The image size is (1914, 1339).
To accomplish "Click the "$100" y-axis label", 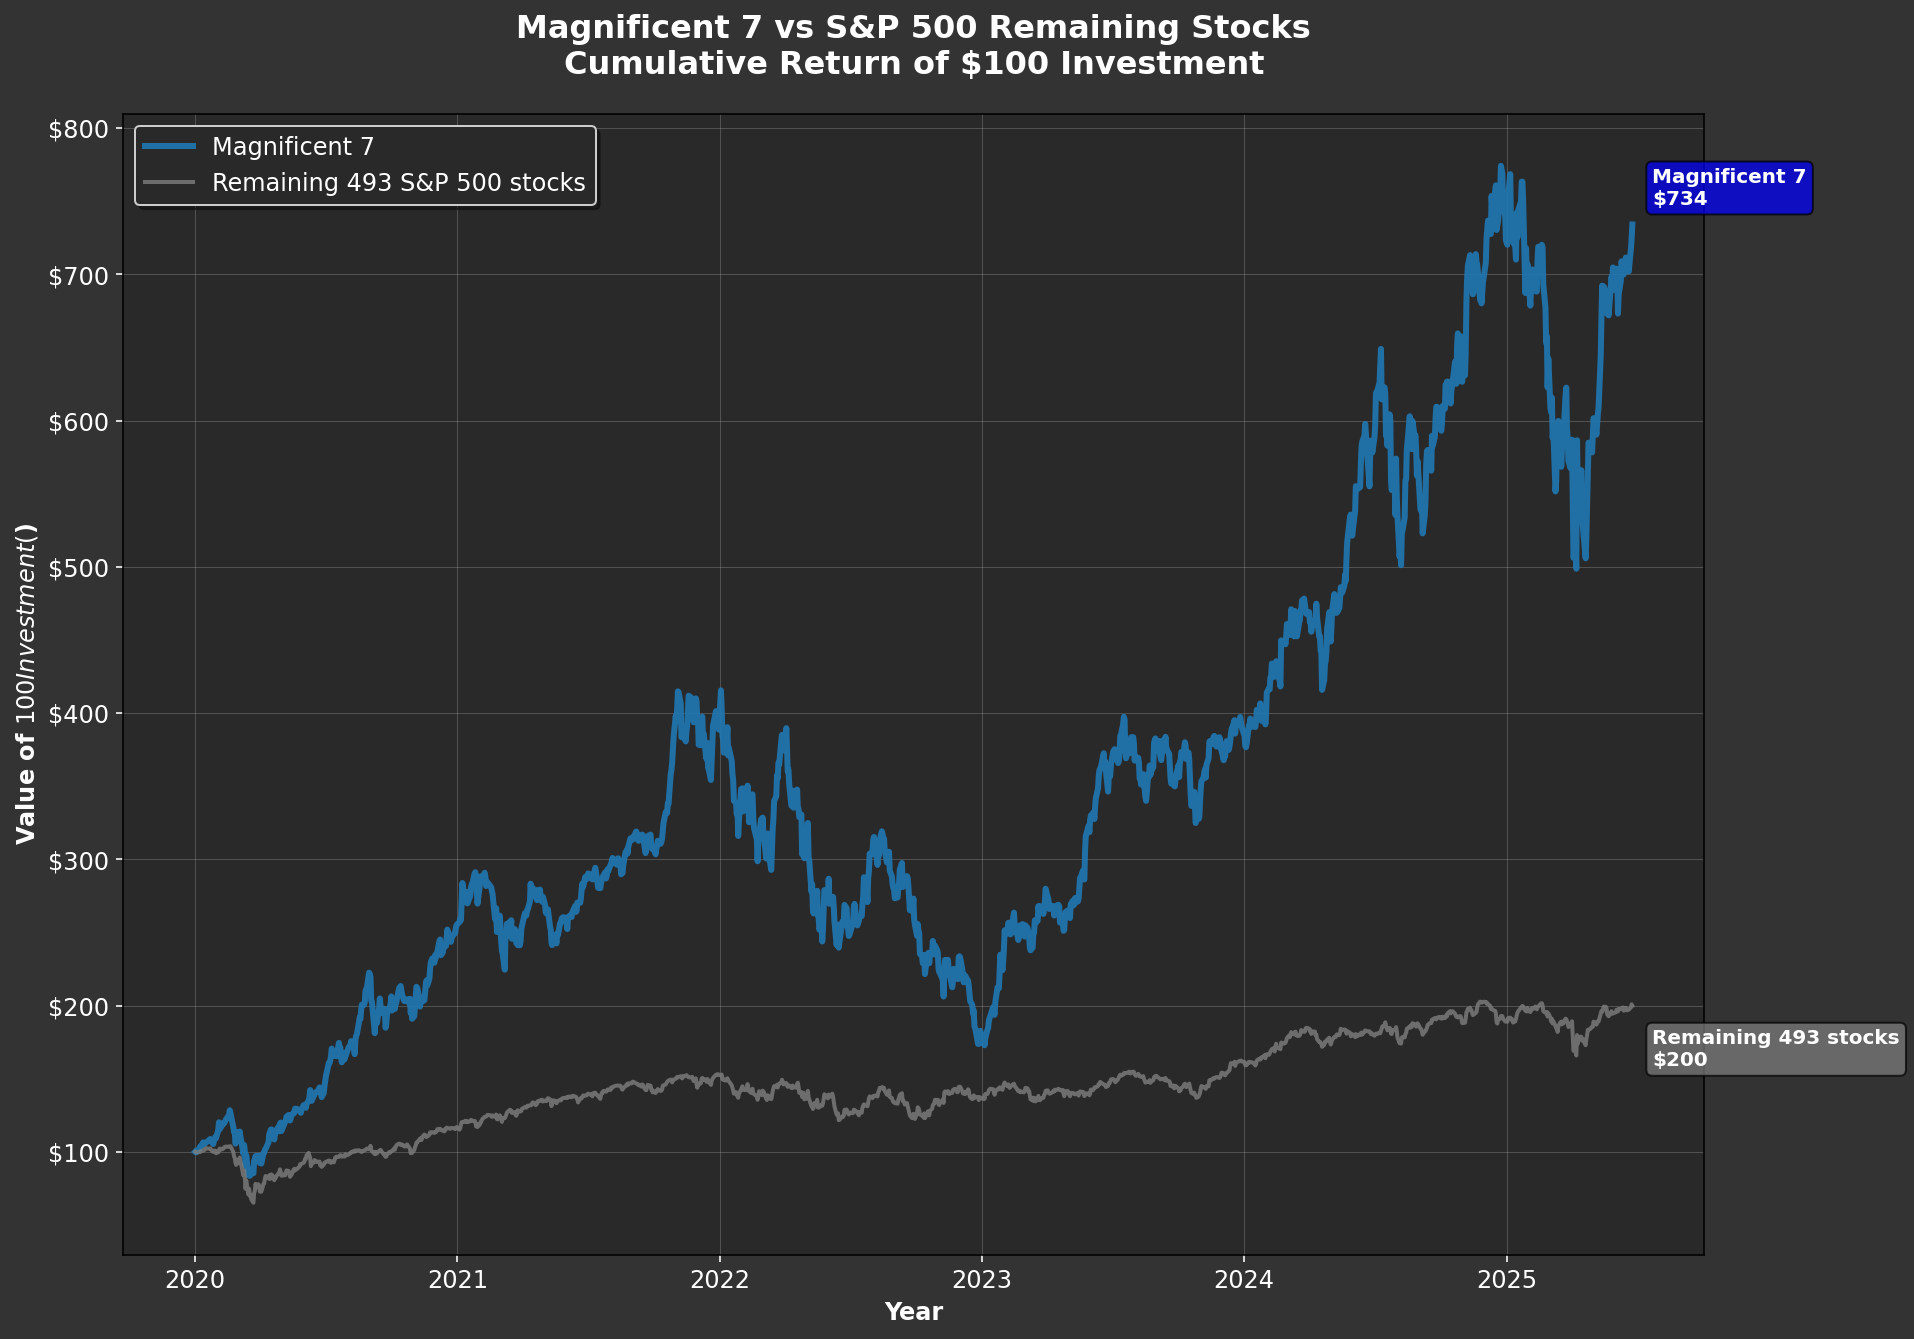I will [79, 1153].
